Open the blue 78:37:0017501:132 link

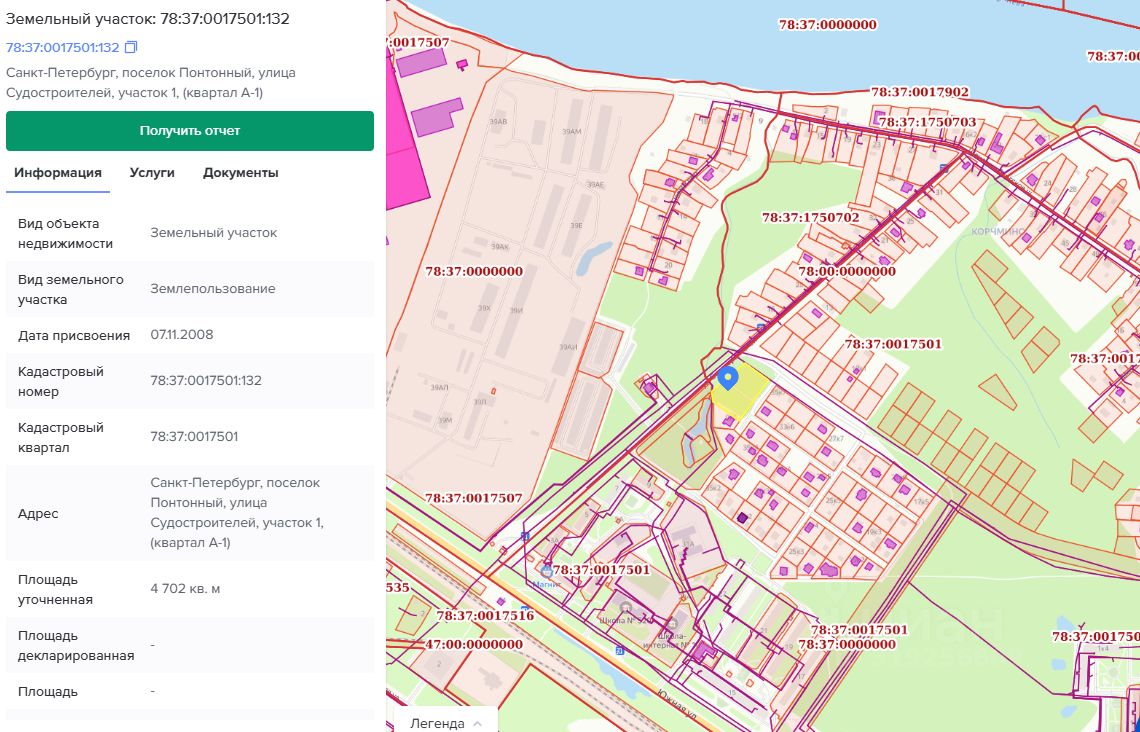click(x=63, y=48)
